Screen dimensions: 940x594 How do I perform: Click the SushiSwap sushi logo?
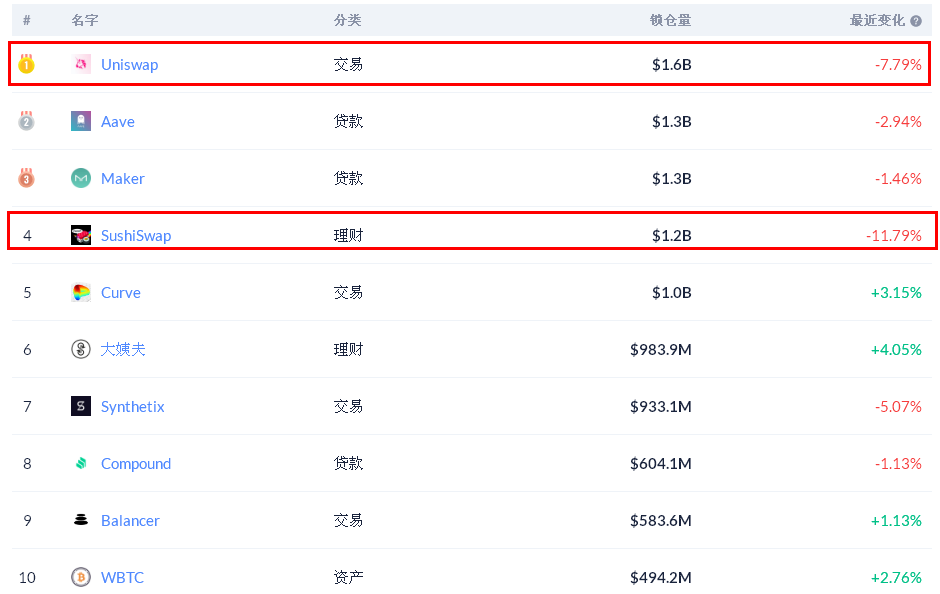(x=81, y=235)
